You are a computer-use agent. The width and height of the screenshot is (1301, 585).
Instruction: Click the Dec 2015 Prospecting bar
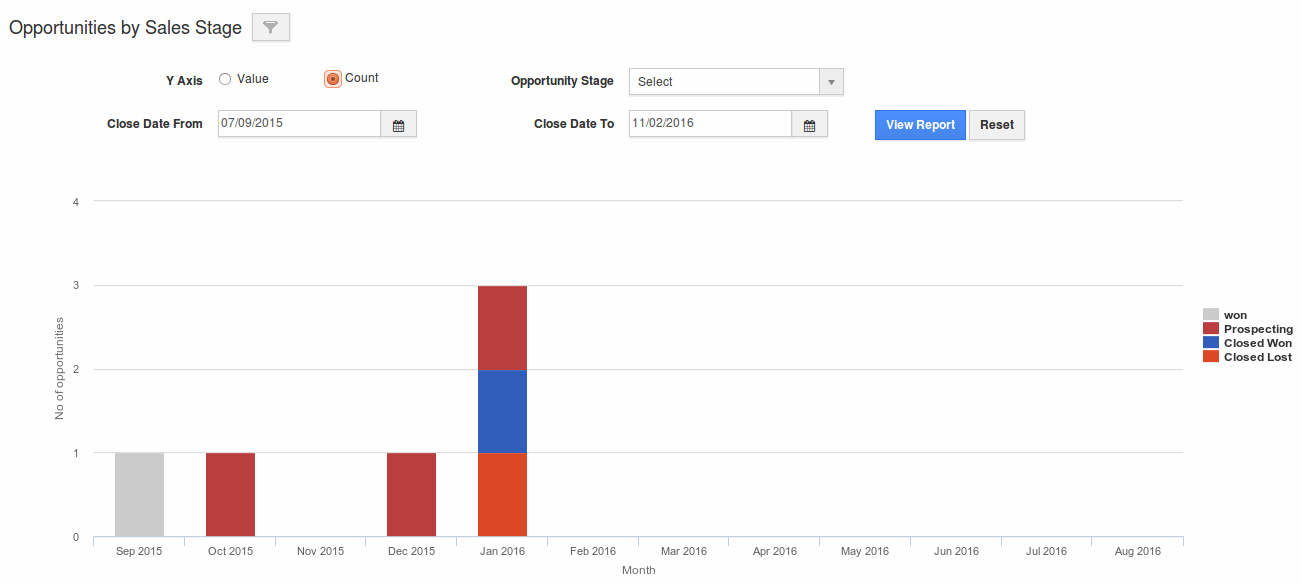(411, 495)
